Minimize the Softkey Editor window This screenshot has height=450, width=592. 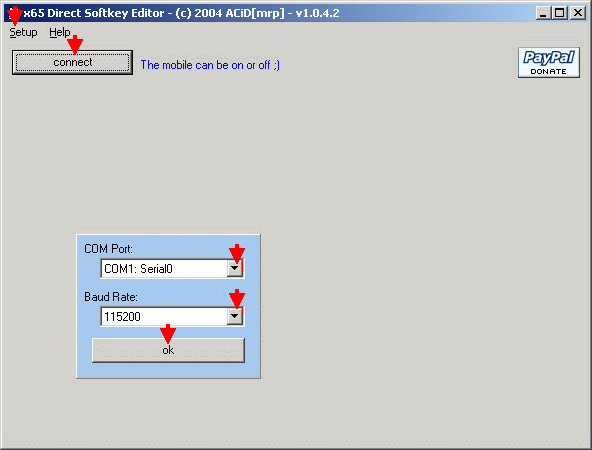[543, 13]
